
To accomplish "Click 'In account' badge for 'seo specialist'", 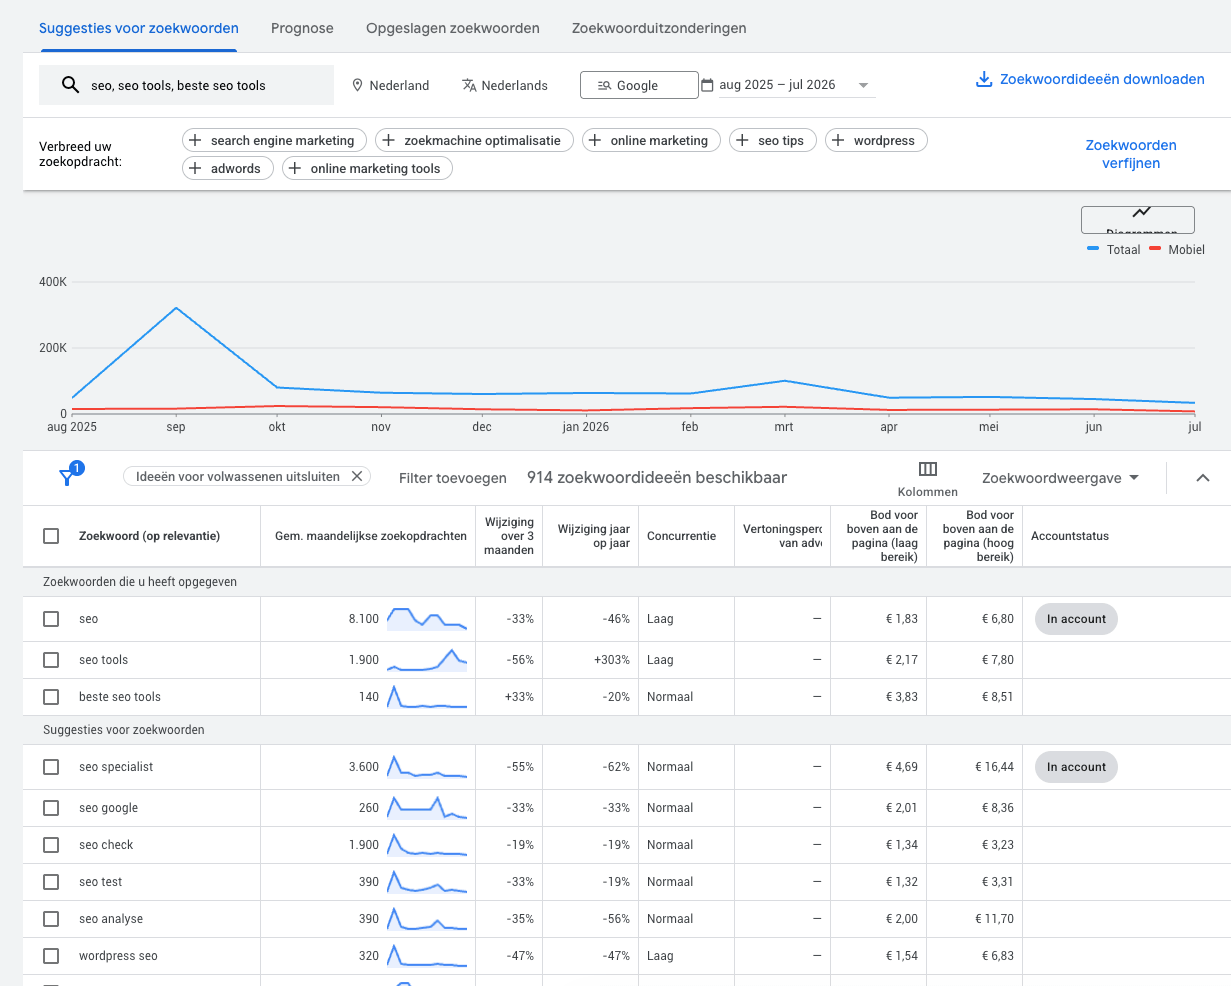I will (1076, 767).
